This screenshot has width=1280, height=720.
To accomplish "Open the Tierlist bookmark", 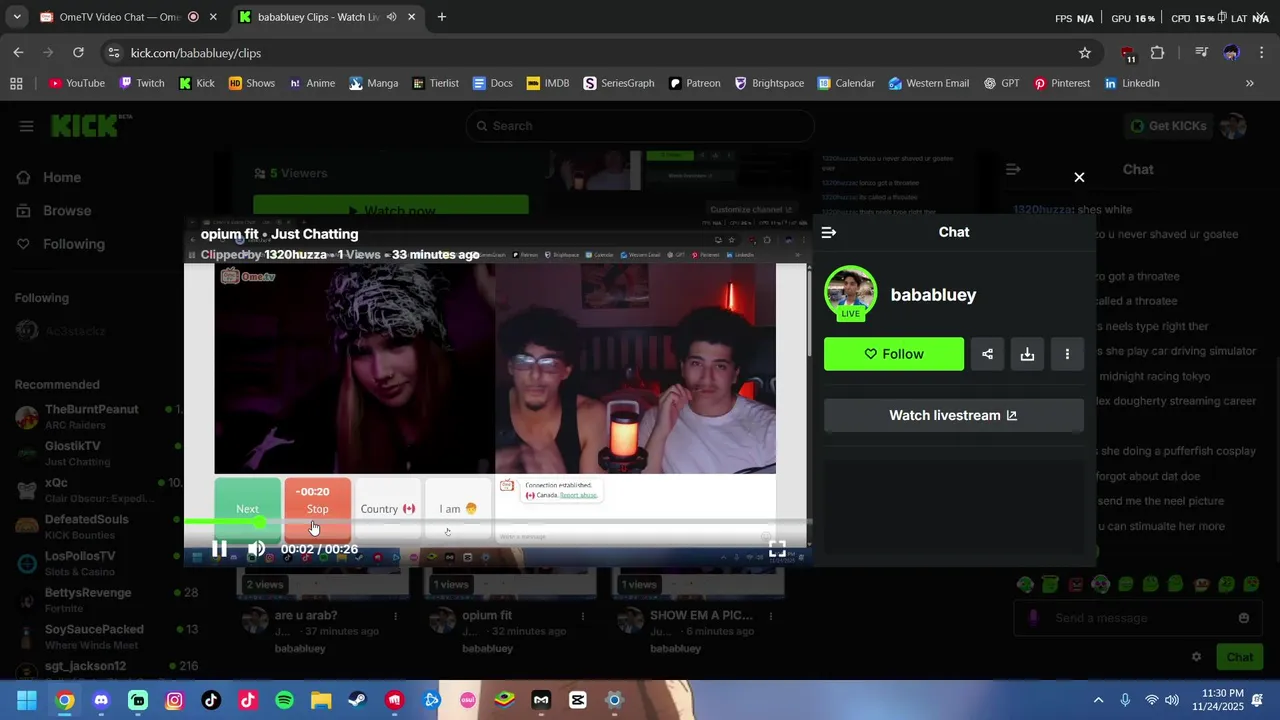I will click(x=435, y=84).
